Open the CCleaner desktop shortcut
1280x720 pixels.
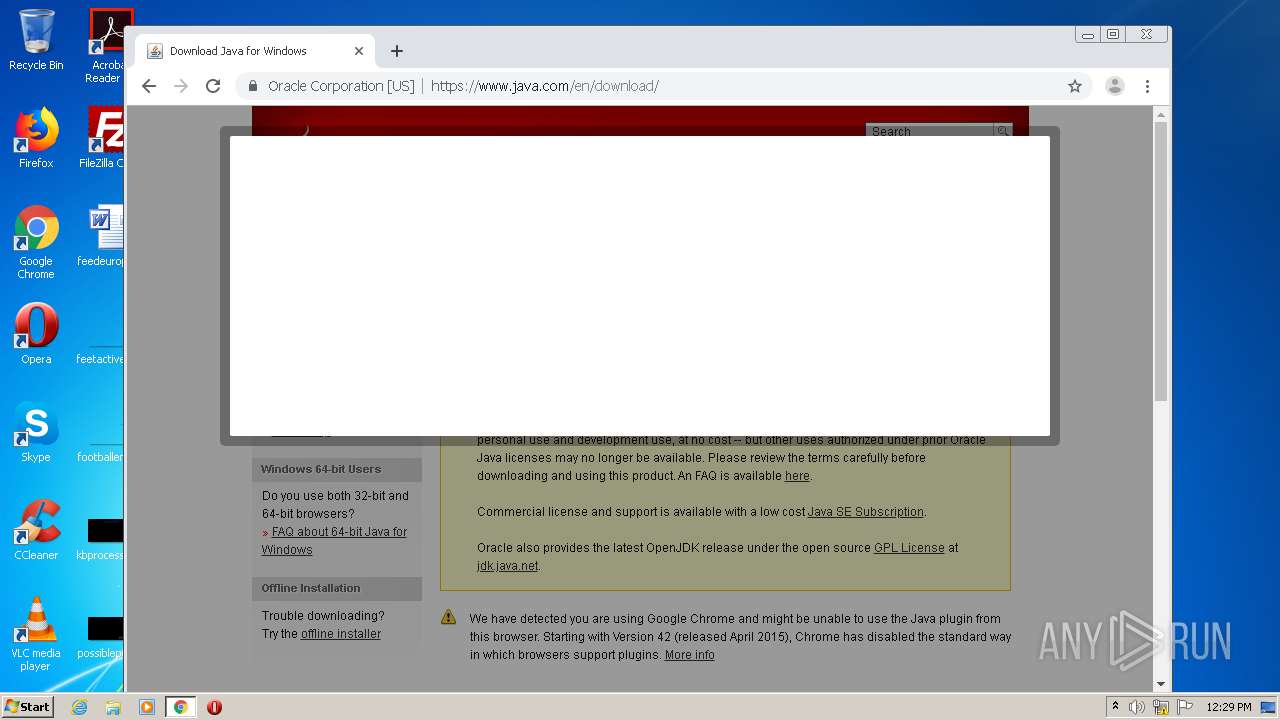click(36, 530)
